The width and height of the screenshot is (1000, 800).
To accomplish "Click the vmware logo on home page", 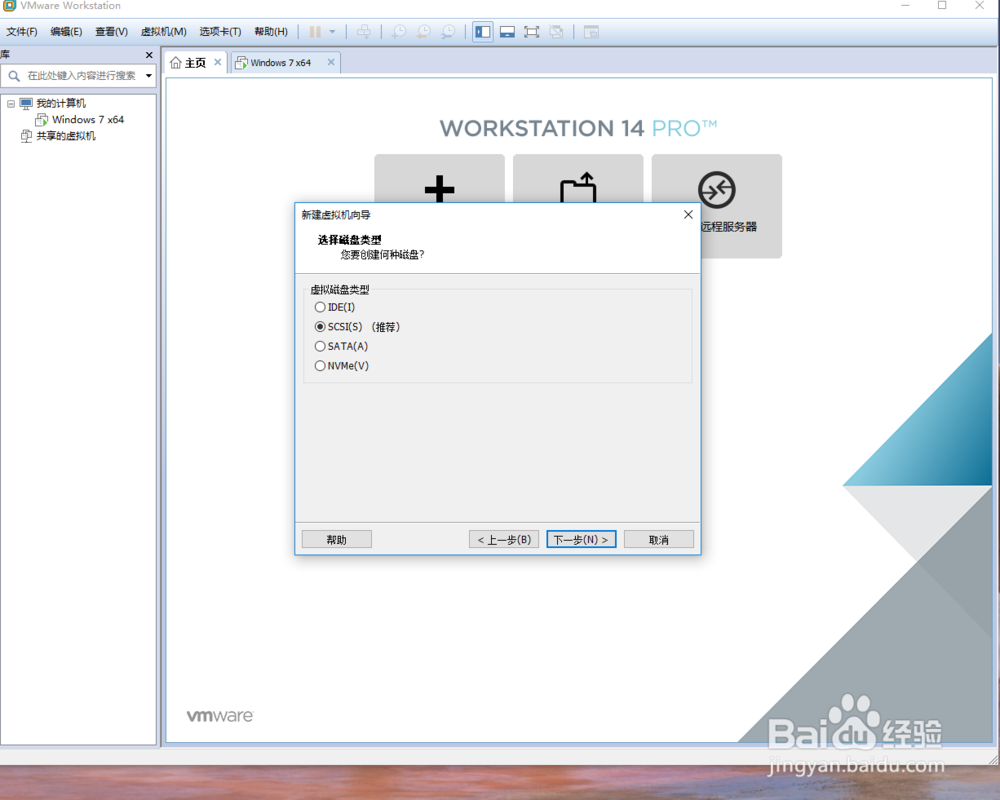I will click(219, 716).
